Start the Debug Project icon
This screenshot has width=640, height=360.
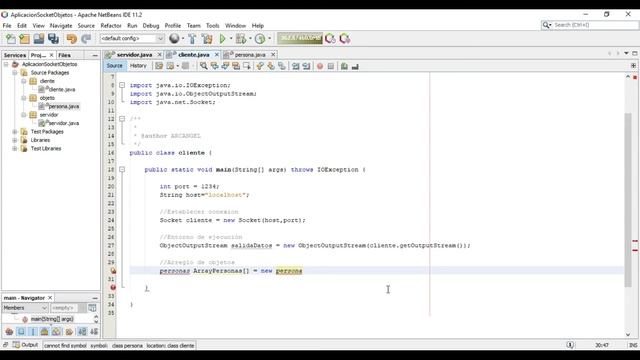[241, 39]
